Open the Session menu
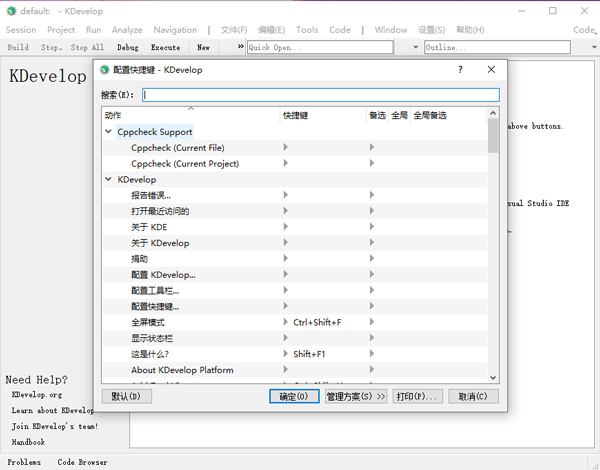Viewport: 600px width, 470px height. tap(21, 30)
